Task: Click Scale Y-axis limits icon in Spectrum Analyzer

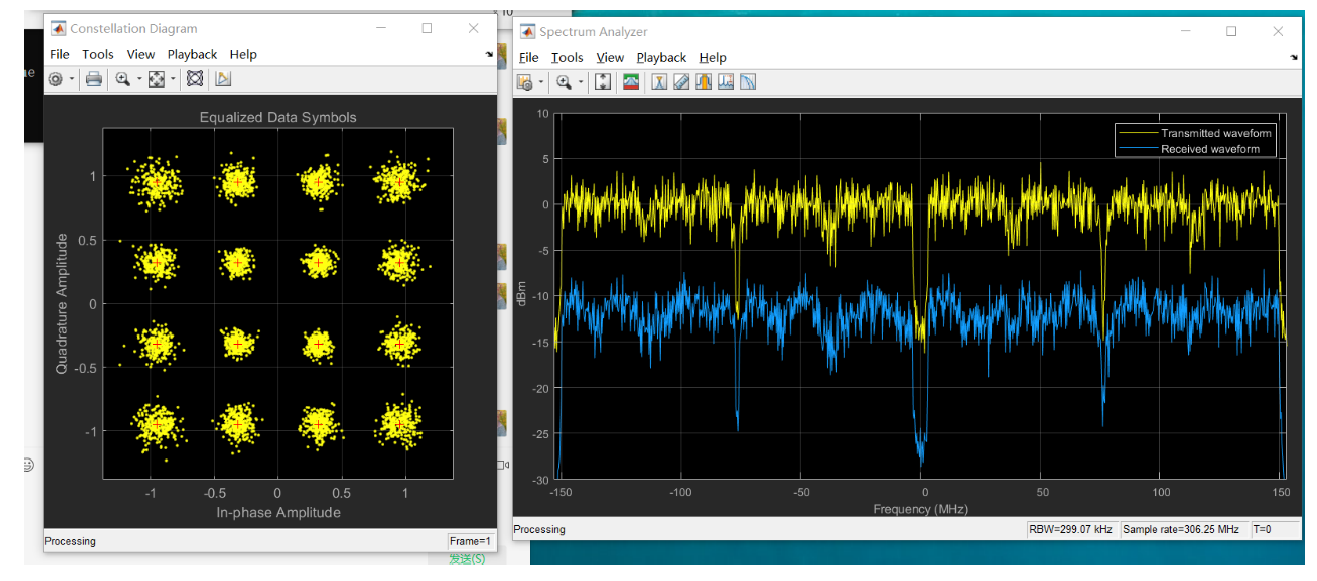Action: (x=603, y=82)
